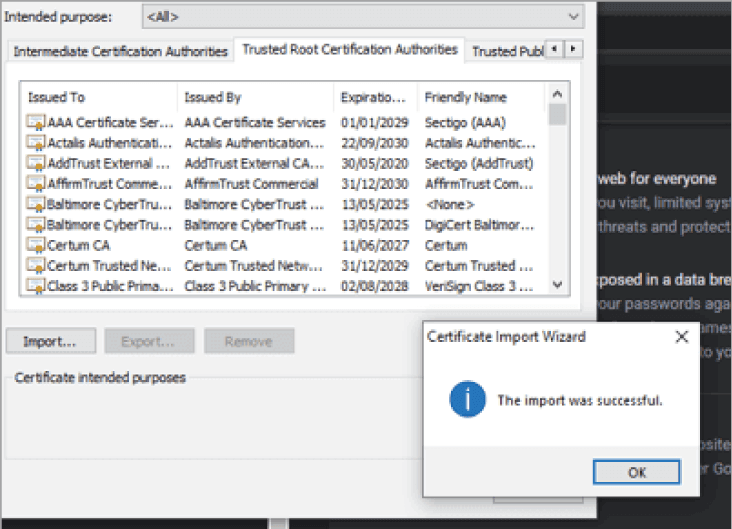The image size is (732, 529).
Task: Select the AffirmTrust Commercial issued-by cell
Action: point(251,184)
